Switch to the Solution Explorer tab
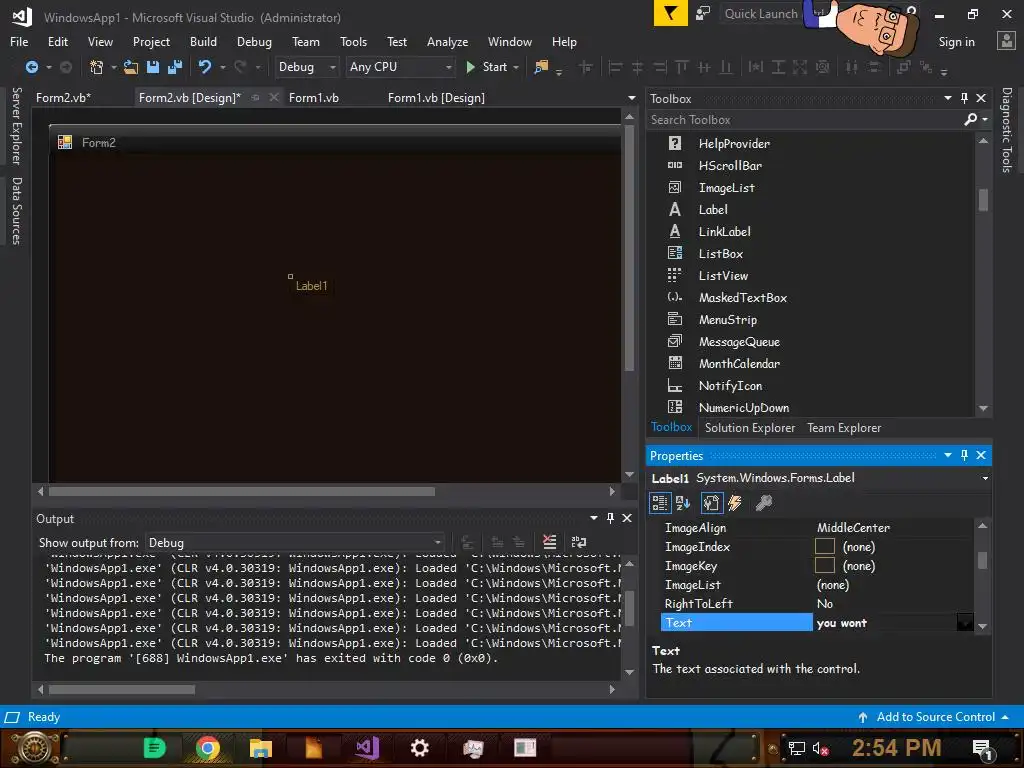Image resolution: width=1024 pixels, height=768 pixels. [x=750, y=428]
